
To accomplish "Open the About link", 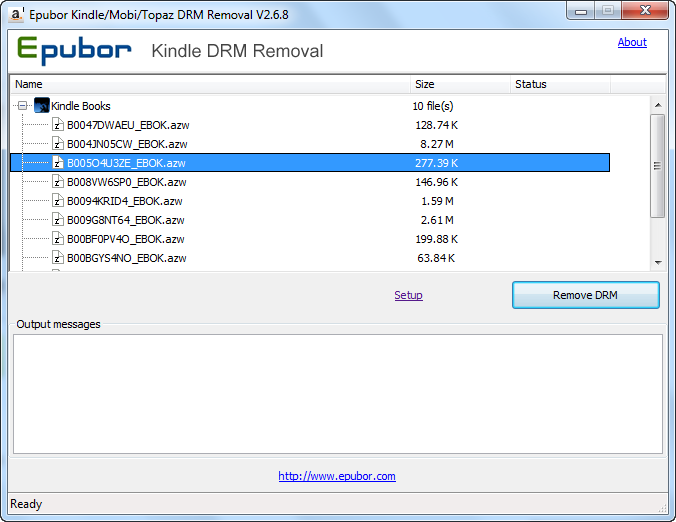I will [632, 42].
